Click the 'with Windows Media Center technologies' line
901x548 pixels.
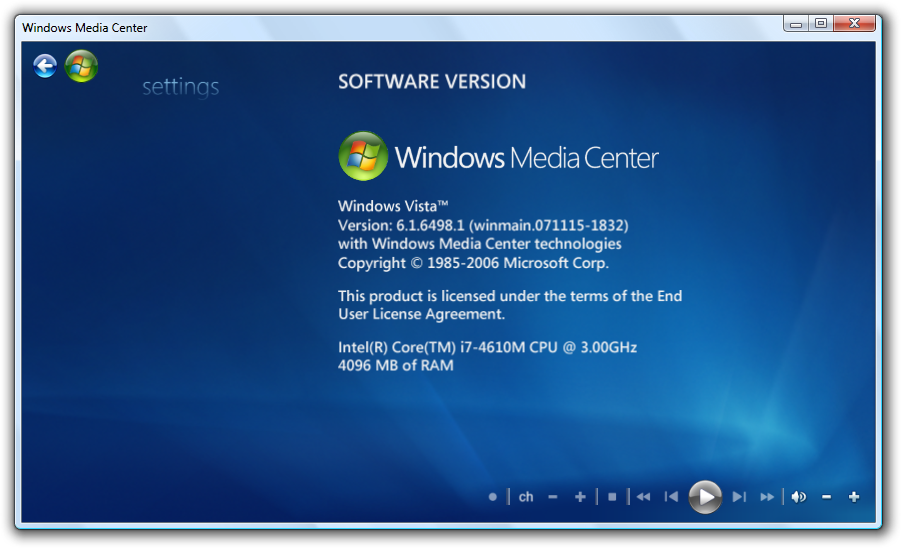(x=480, y=244)
